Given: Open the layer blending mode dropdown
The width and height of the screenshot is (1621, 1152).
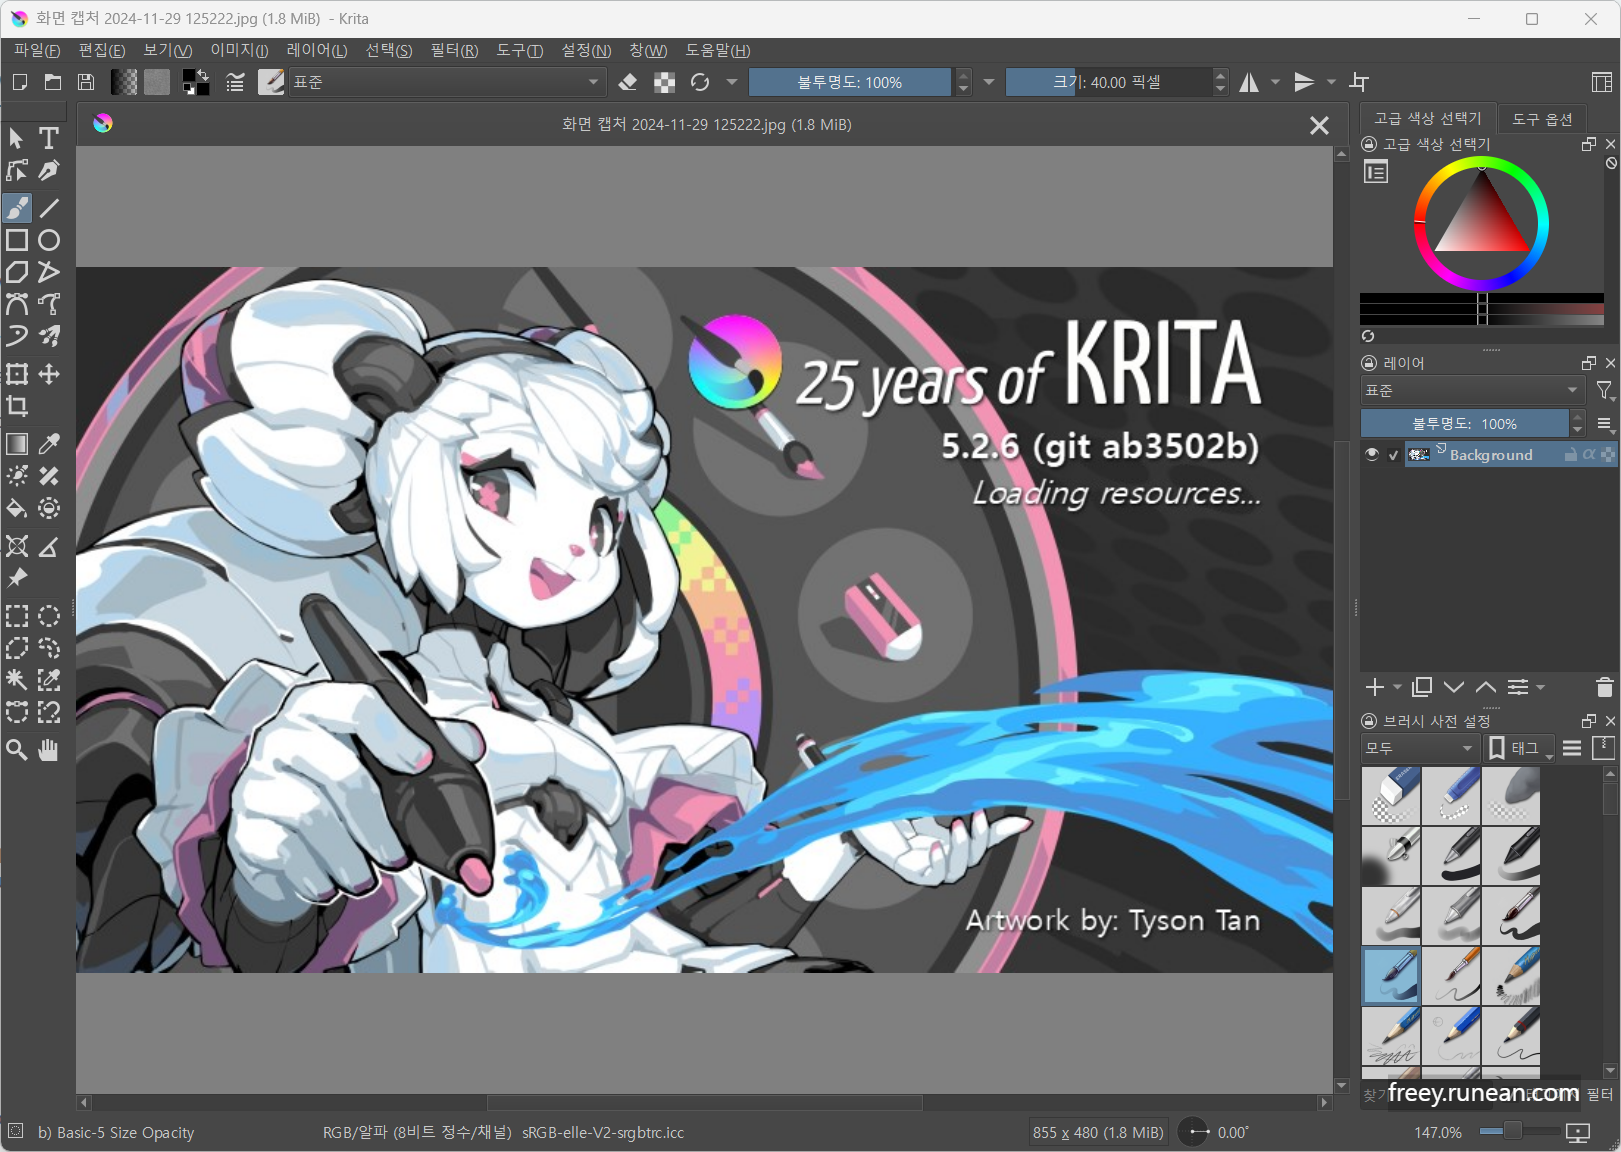Looking at the screenshot, I should (x=1470, y=390).
